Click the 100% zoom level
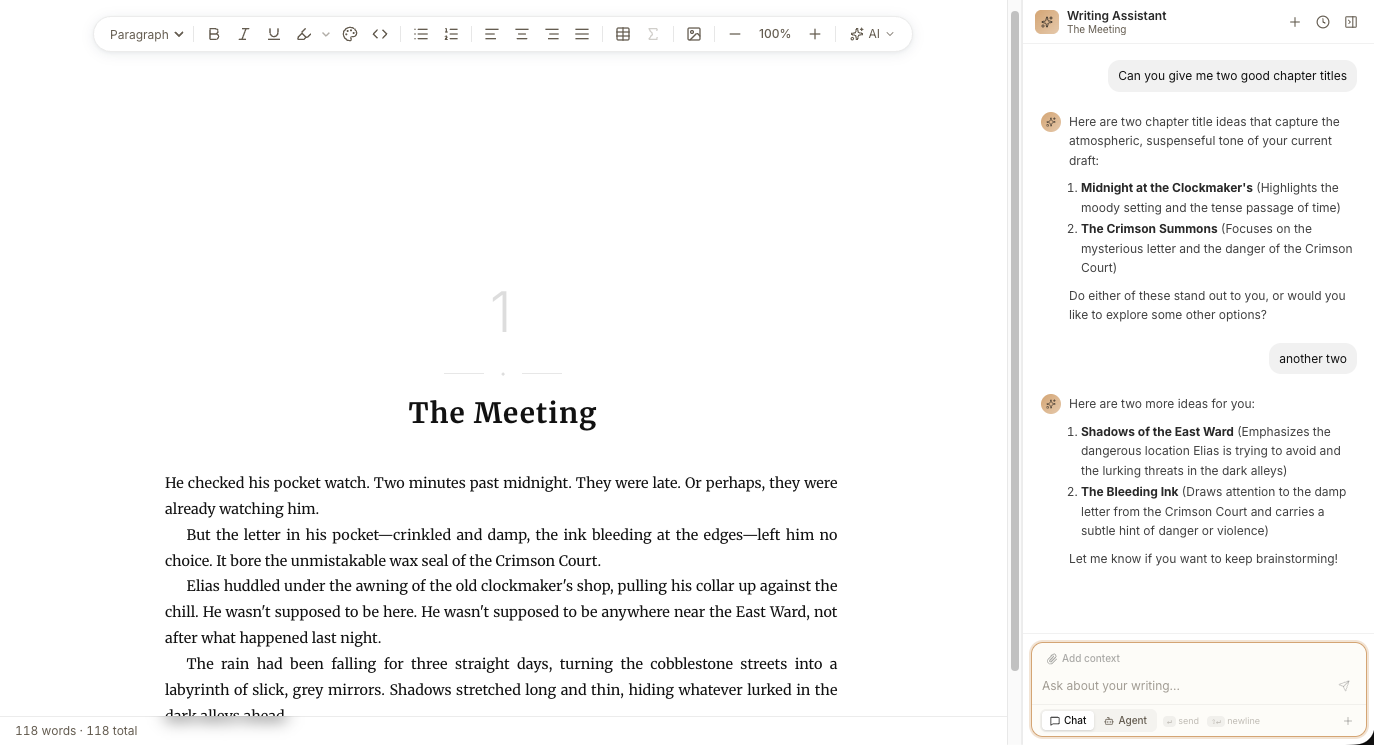1374x745 pixels. point(775,34)
